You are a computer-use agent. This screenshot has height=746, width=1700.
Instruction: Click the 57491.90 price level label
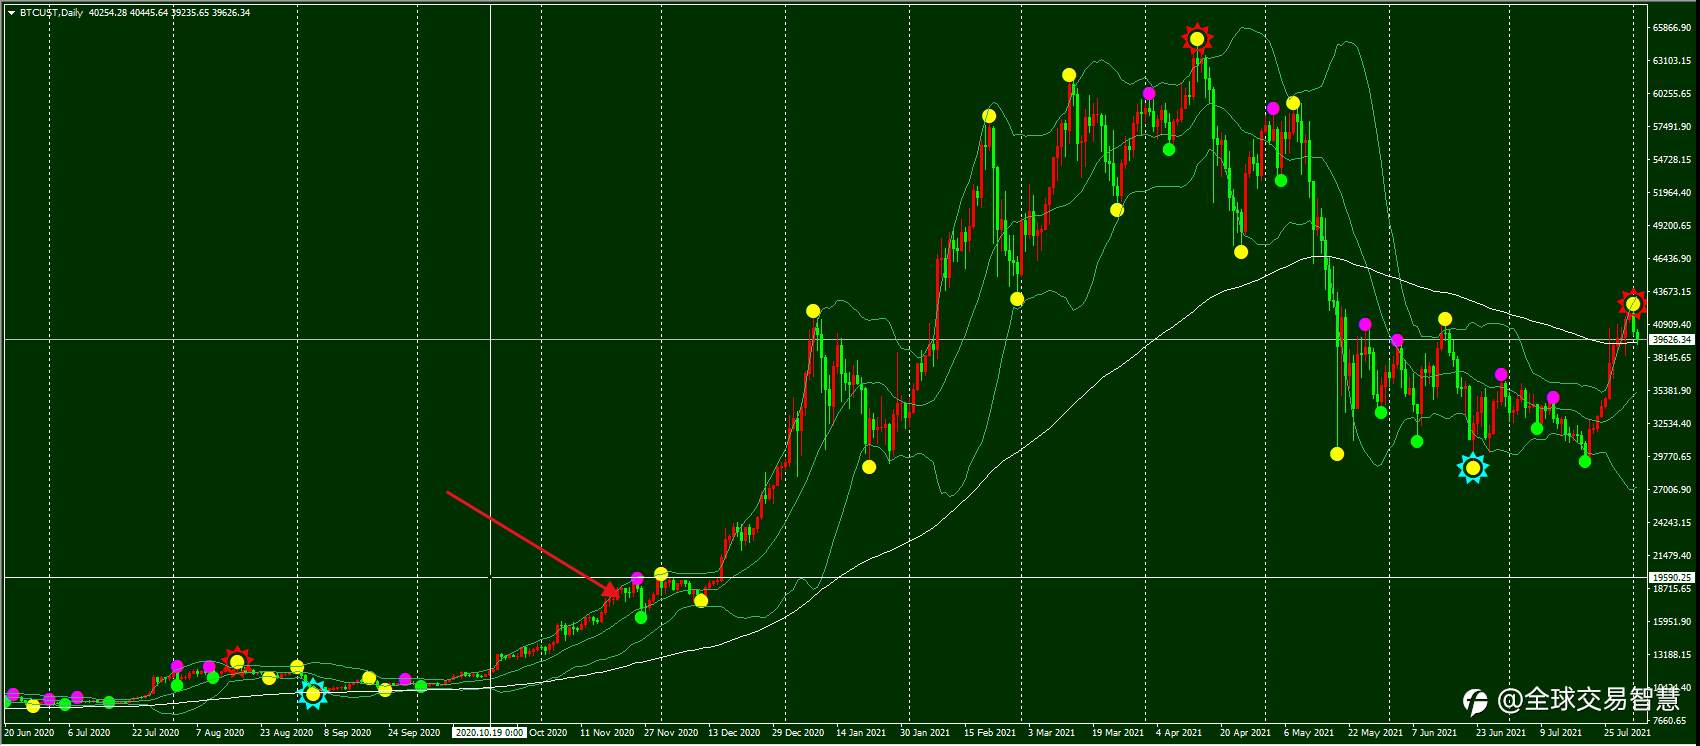point(1671,127)
